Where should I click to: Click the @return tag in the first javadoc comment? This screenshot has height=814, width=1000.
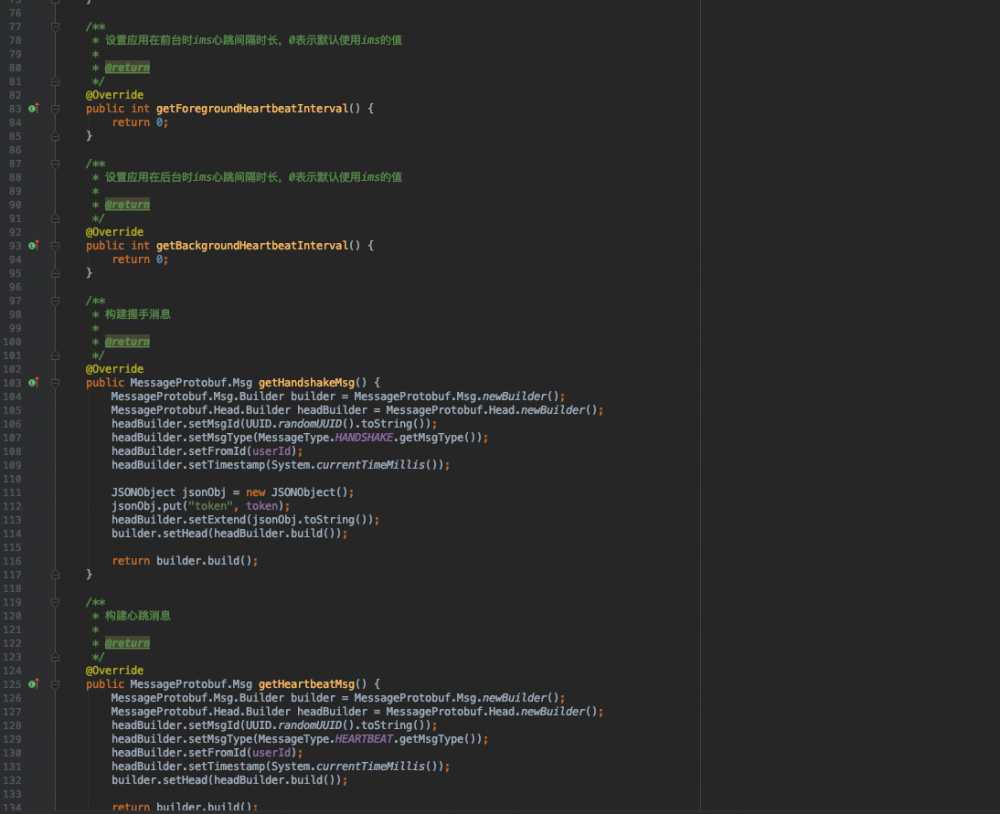click(x=127, y=67)
